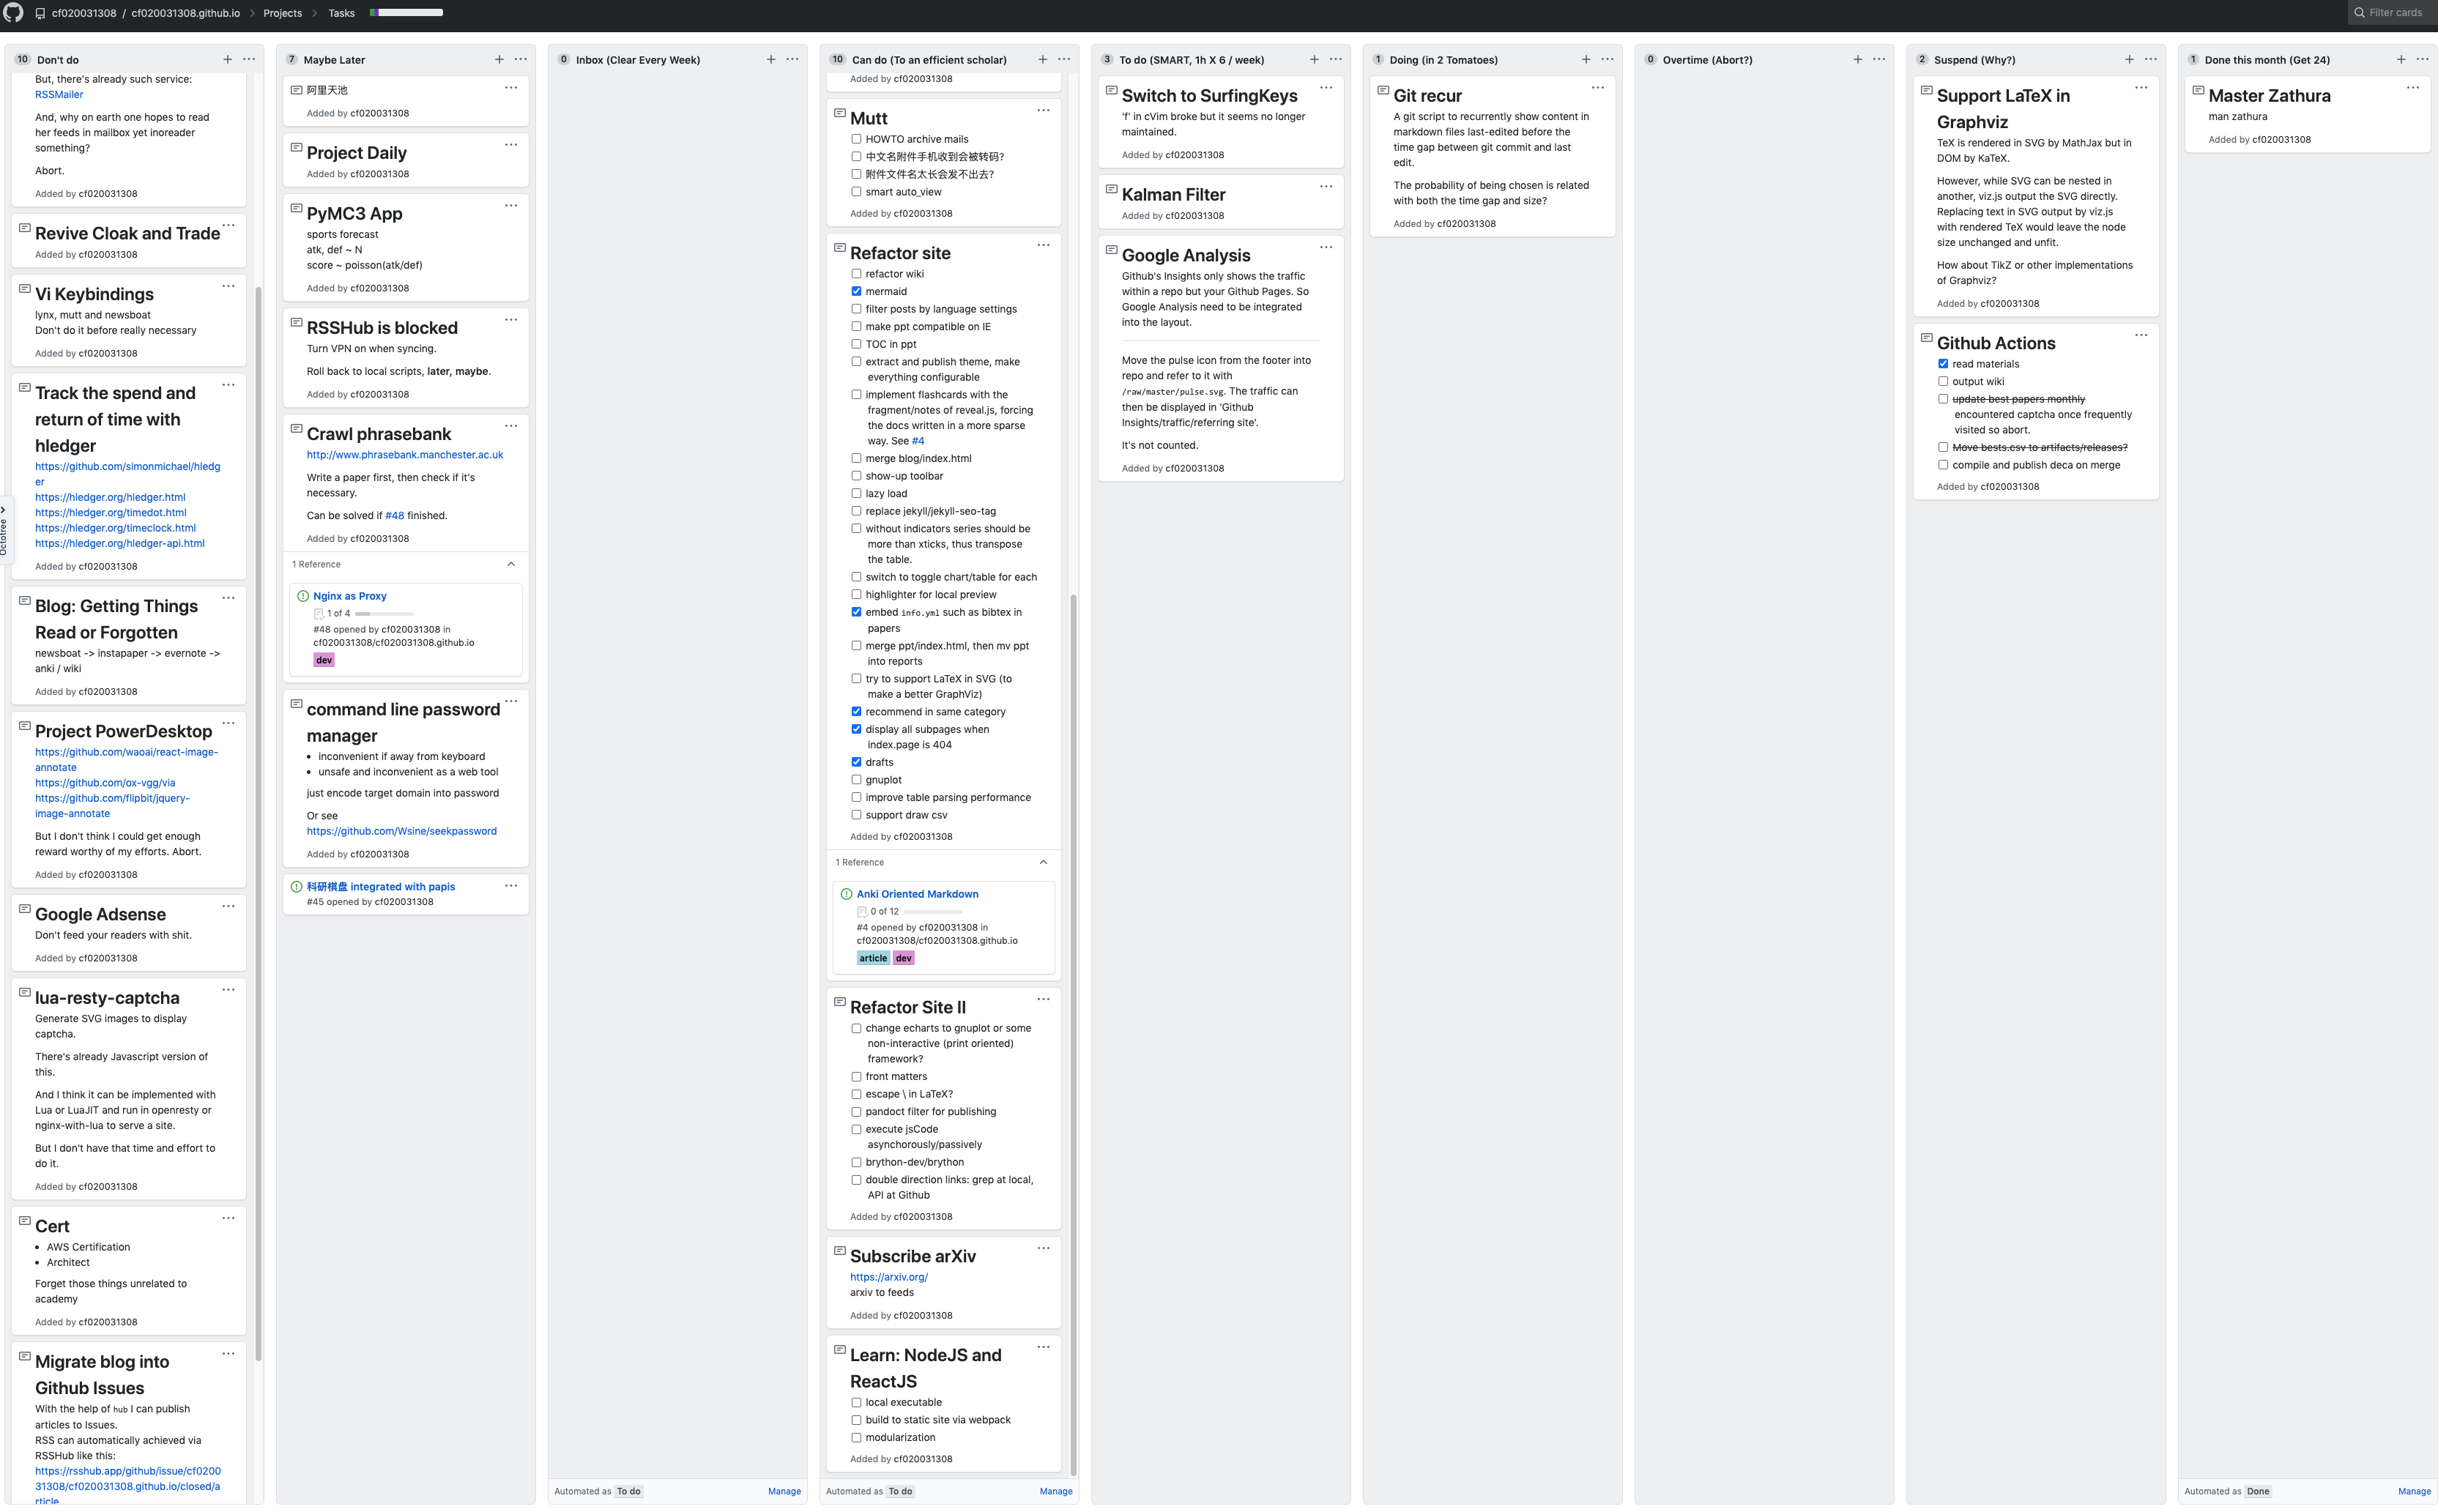Click Manage in Can do column footer

click(1056, 1492)
